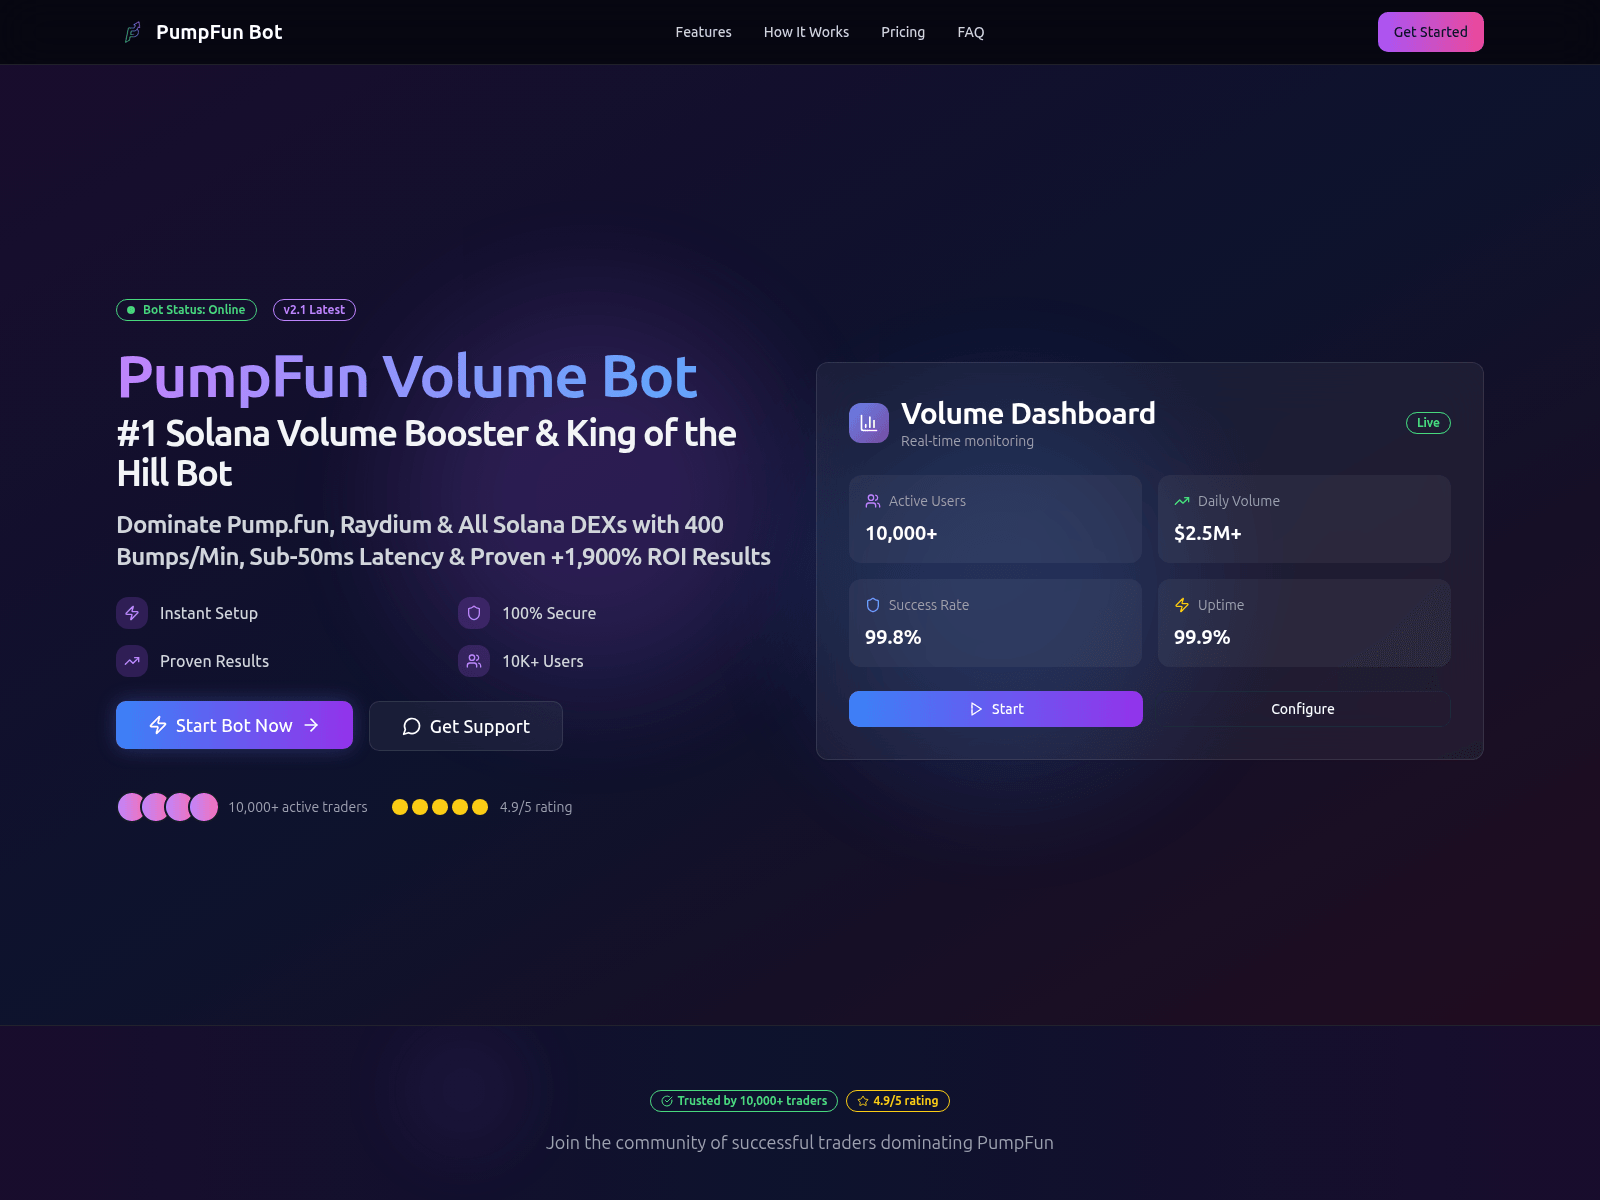Image resolution: width=1600 pixels, height=1200 pixels.
Task: Click the first yellow rating star
Action: (x=400, y=807)
